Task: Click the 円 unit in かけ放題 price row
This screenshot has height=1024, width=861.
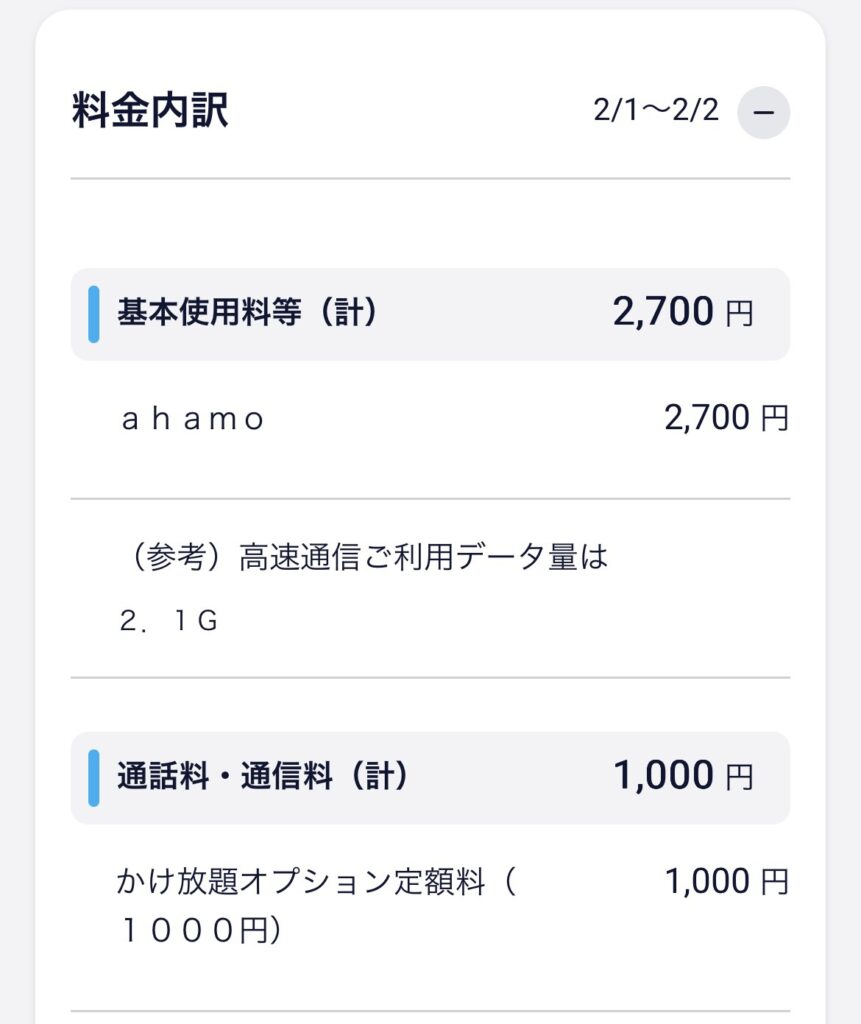Action: point(775,883)
